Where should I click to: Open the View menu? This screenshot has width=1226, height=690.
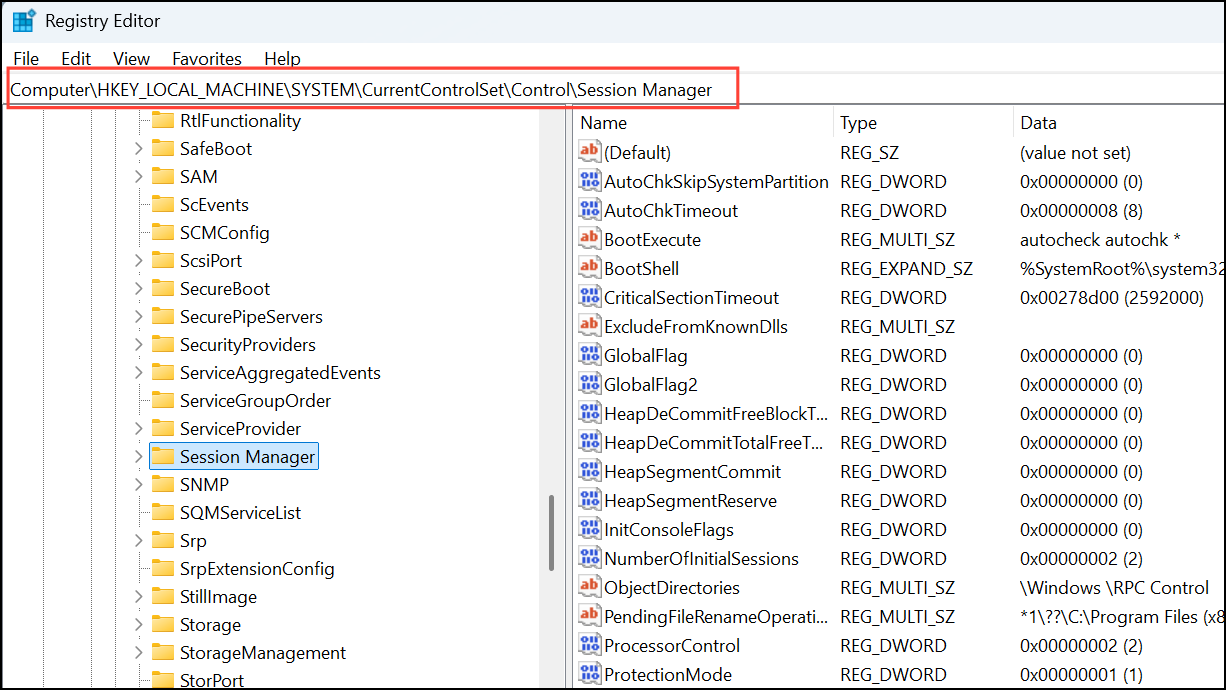[x=131, y=59]
